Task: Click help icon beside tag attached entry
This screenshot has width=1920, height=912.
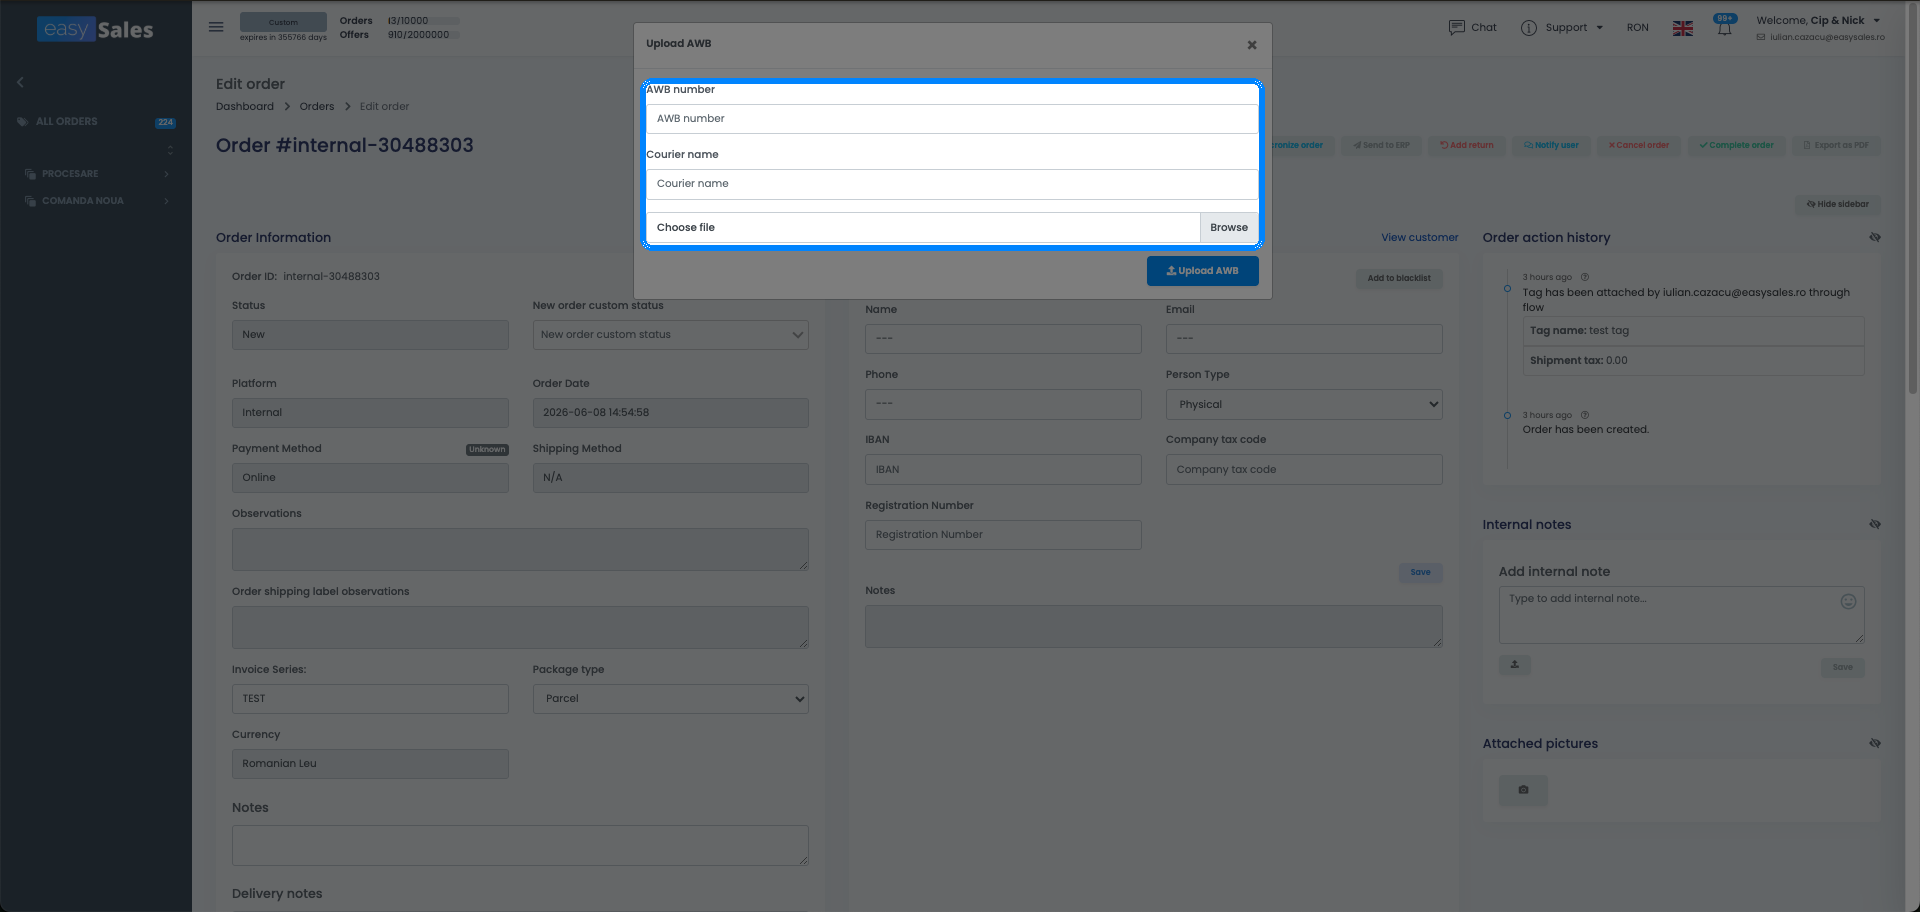Action: click(1585, 278)
